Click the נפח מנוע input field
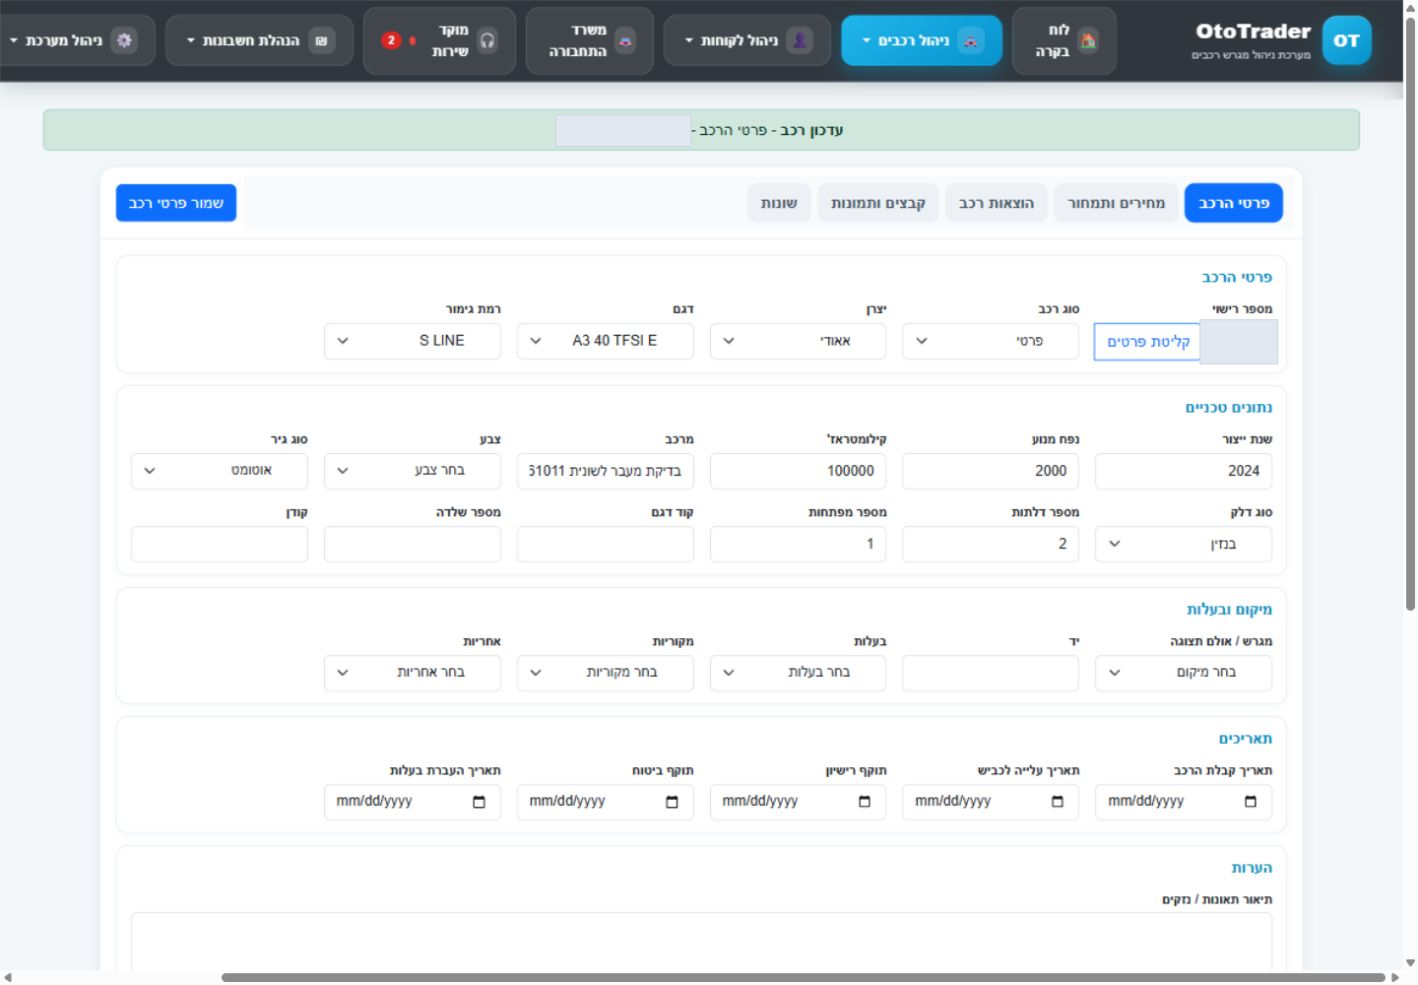Viewport: 1418px width, 985px height. click(x=990, y=471)
